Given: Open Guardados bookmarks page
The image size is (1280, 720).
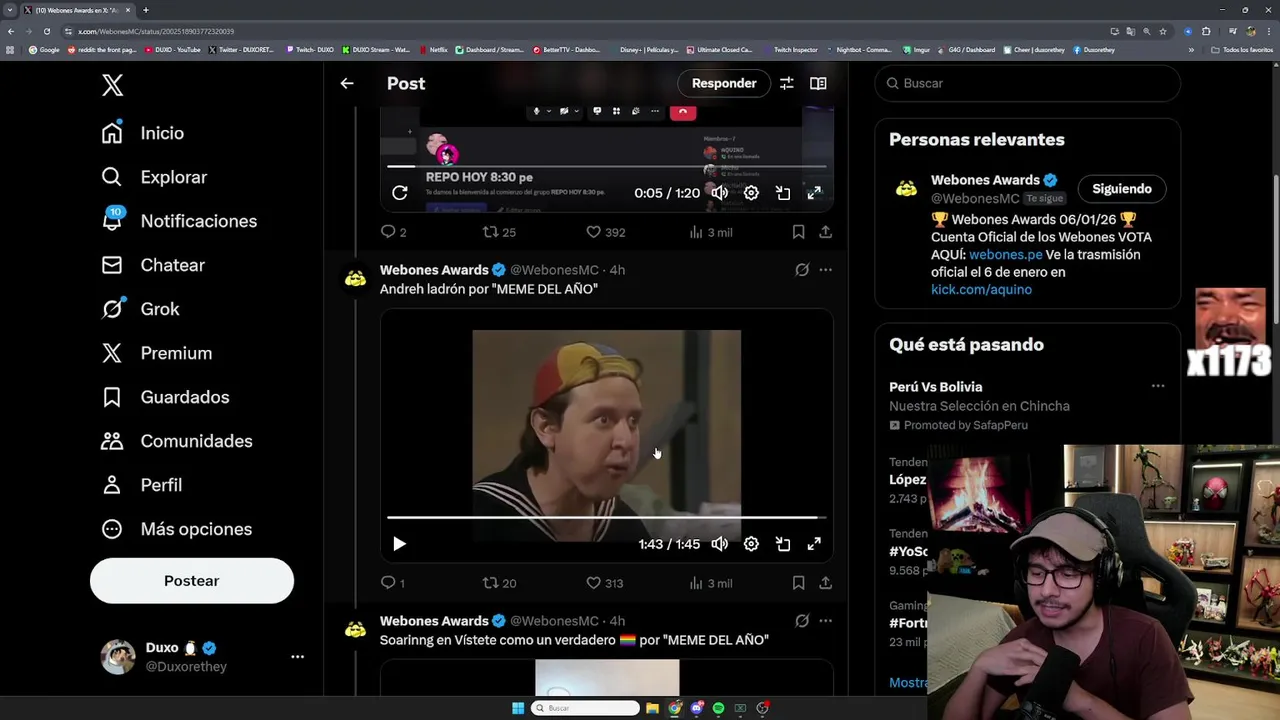Looking at the screenshot, I should tap(165, 397).
